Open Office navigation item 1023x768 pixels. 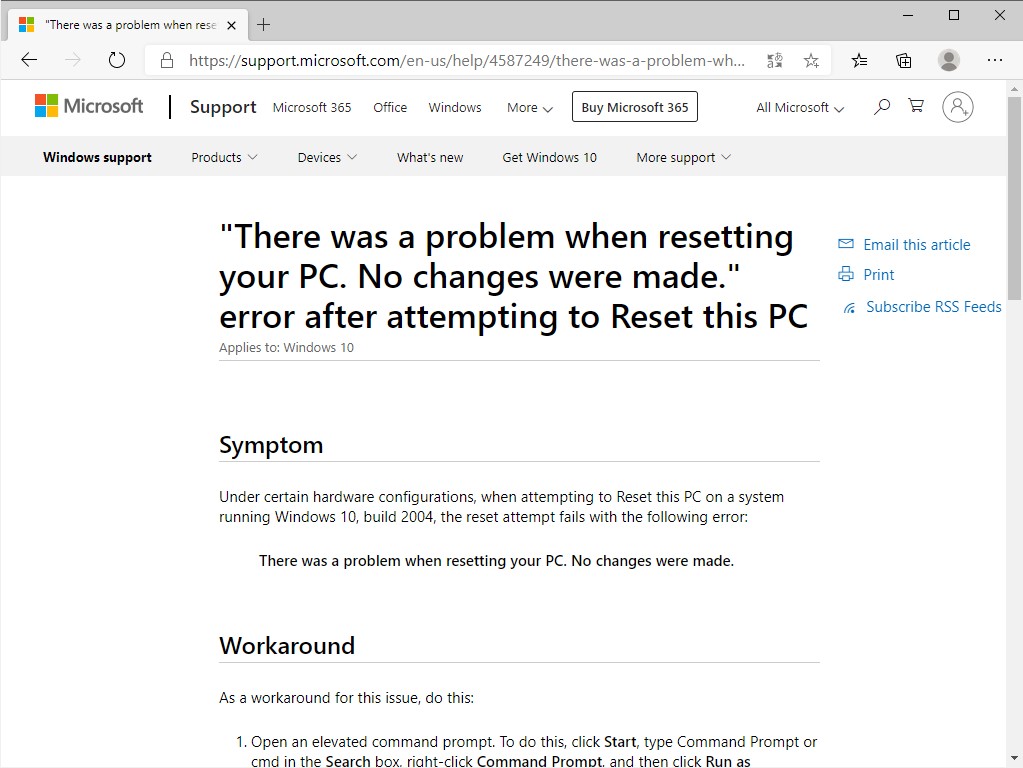pyautogui.click(x=390, y=108)
